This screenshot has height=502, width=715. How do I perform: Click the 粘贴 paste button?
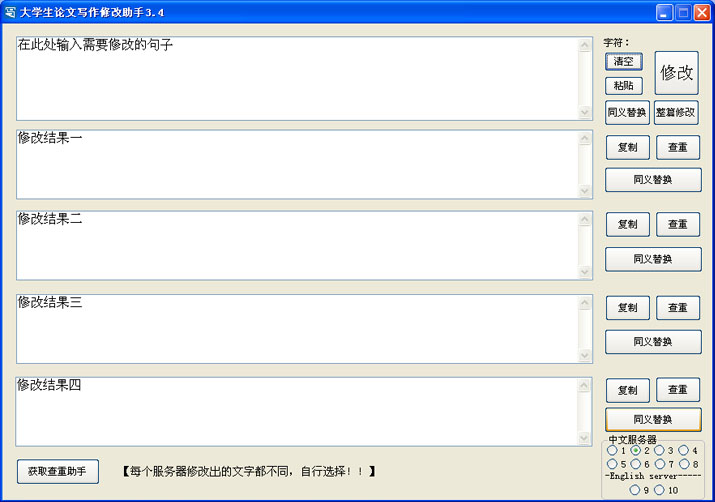pos(623,86)
